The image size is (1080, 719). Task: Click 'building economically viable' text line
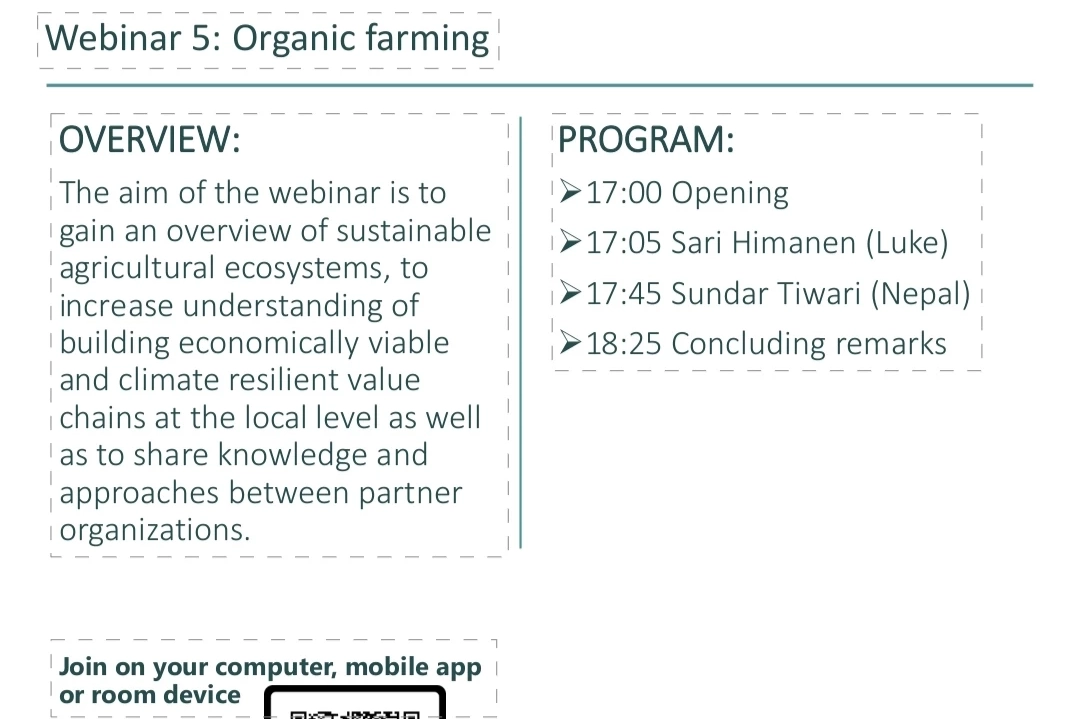click(x=254, y=342)
